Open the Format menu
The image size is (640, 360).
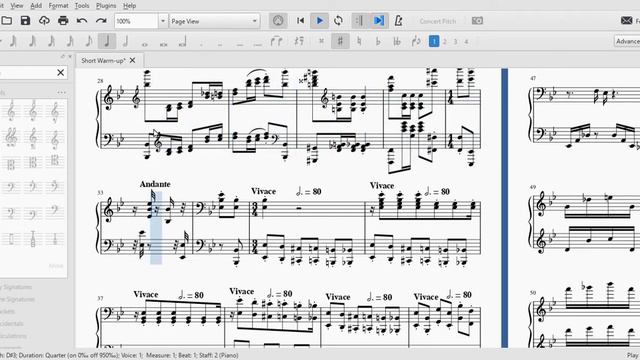point(58,6)
